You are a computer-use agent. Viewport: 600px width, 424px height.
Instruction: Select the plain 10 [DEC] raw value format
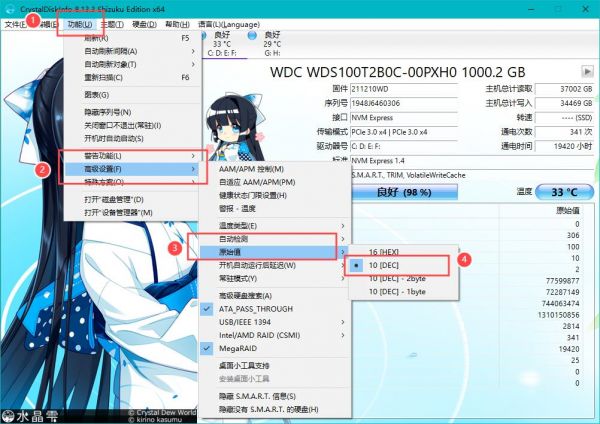point(403,265)
